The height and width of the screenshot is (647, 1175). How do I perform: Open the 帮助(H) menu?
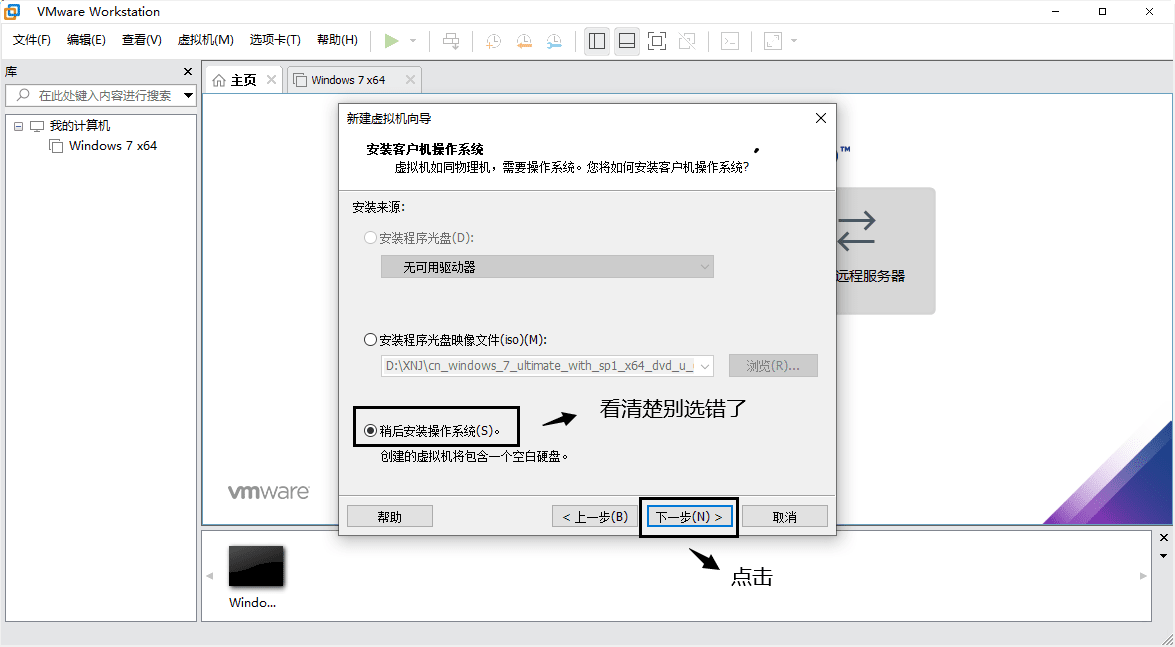click(337, 40)
